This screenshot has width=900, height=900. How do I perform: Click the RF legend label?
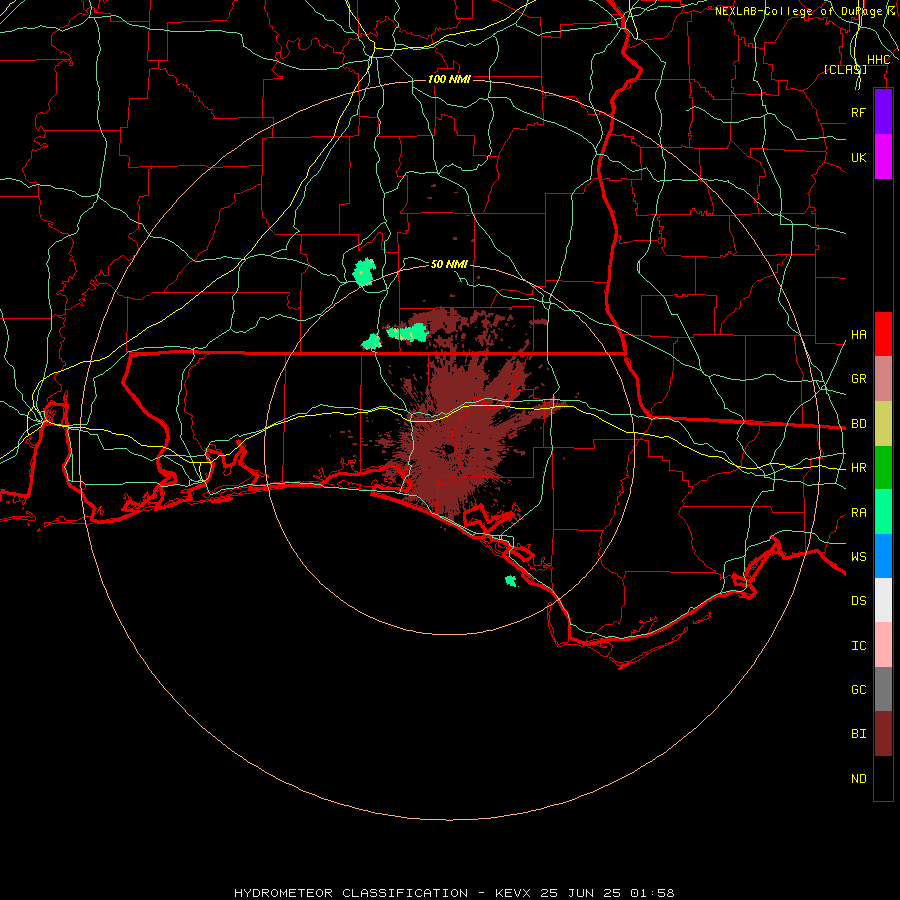858,112
